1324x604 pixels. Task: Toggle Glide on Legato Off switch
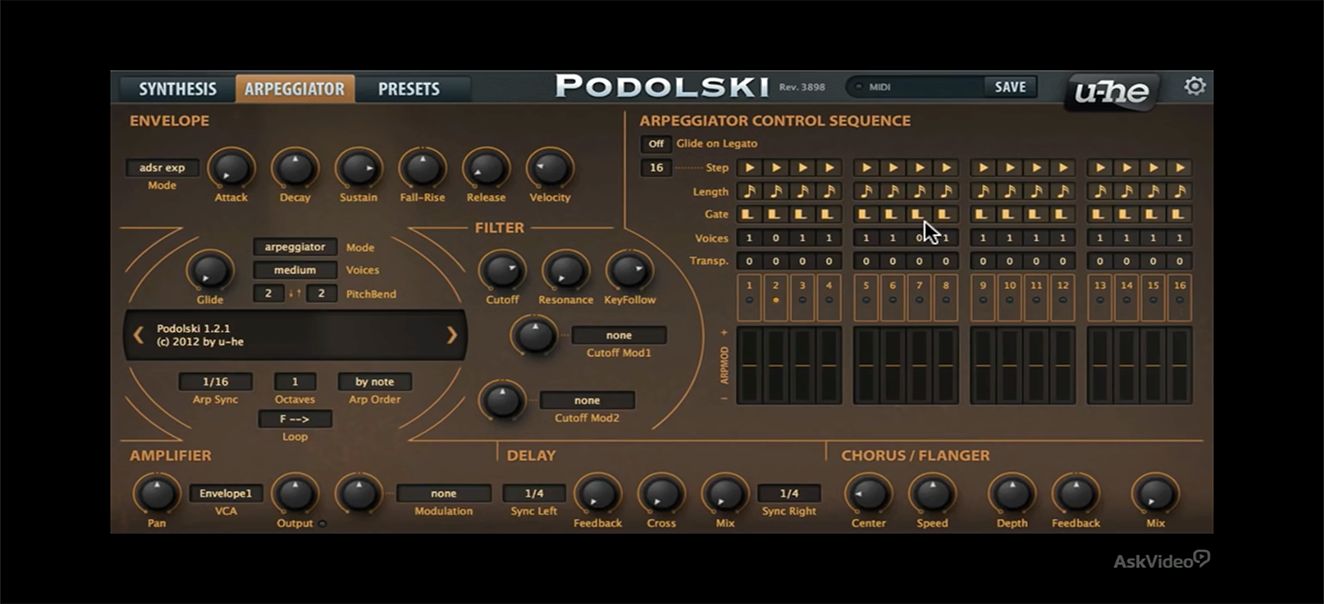click(655, 144)
